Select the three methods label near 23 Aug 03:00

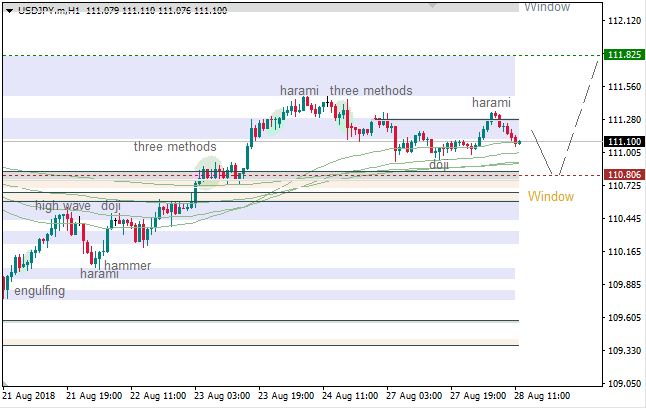[x=175, y=147]
